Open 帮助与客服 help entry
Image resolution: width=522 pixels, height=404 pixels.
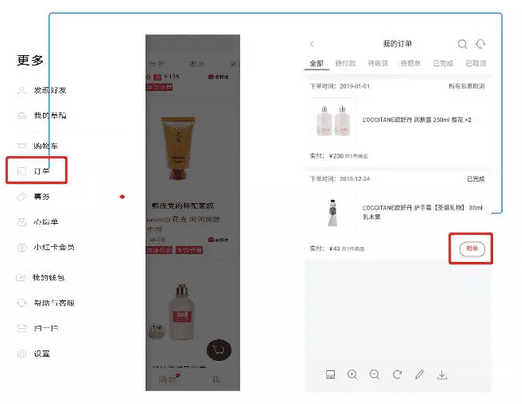pyautogui.click(x=46, y=303)
